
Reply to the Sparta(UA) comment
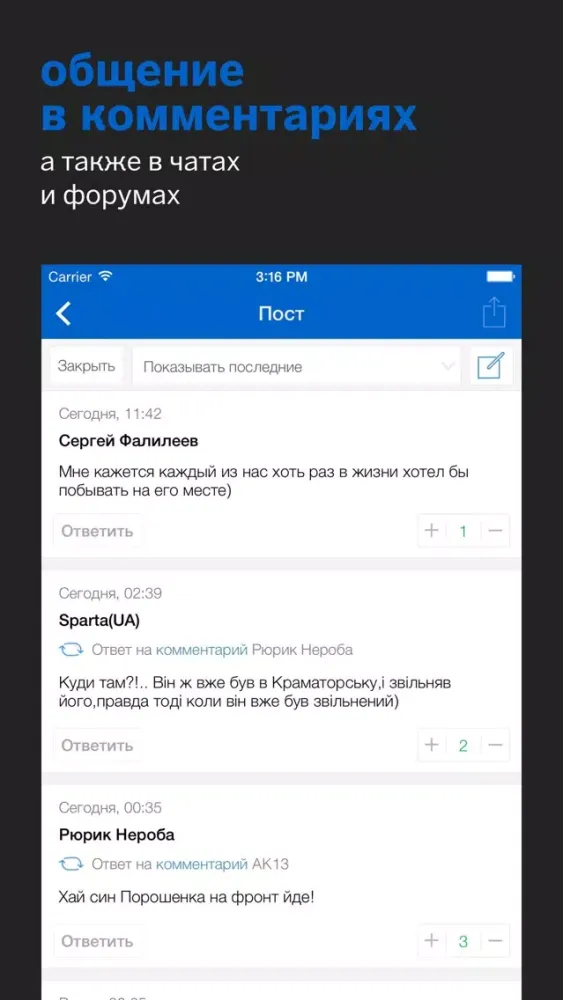click(x=98, y=745)
